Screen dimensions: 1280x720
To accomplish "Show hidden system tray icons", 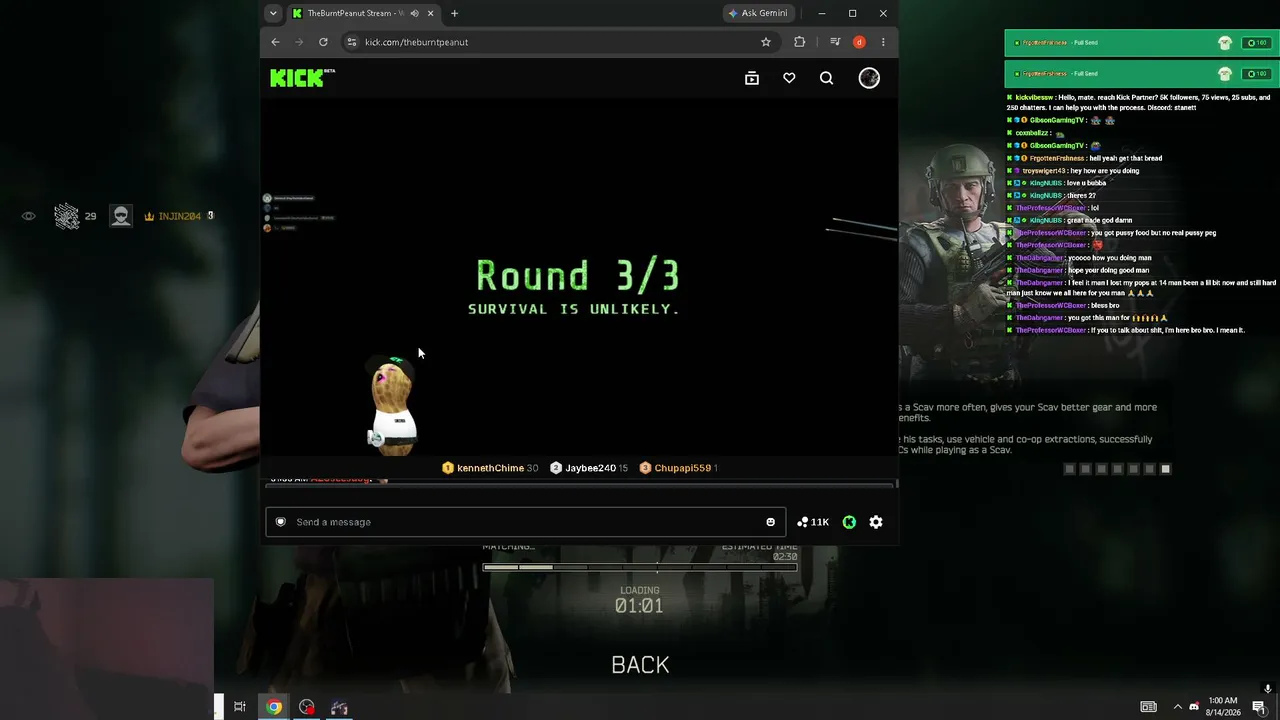I will [1177, 707].
